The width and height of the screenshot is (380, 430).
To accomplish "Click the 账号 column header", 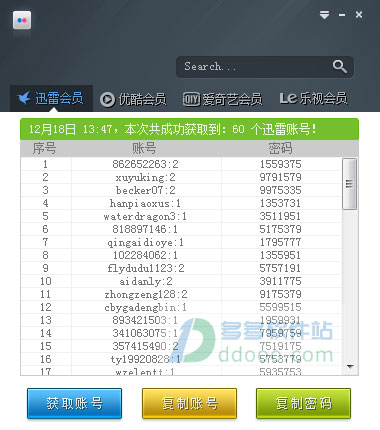I will pyautogui.click(x=144, y=148).
